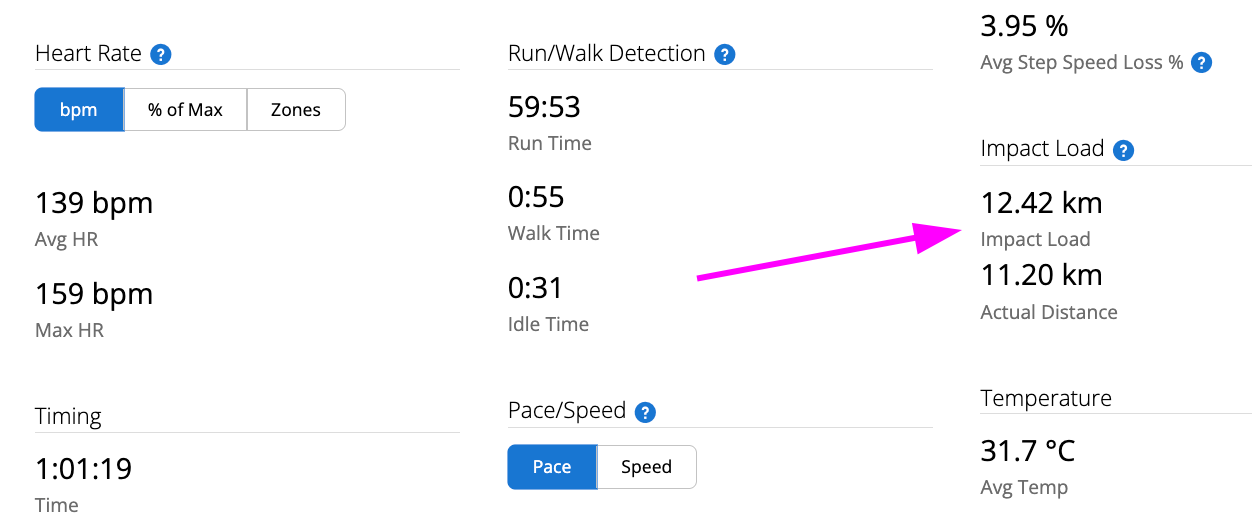1252x524 pixels.
Task: Open the Pace/Speed help icon
Action: (x=646, y=412)
